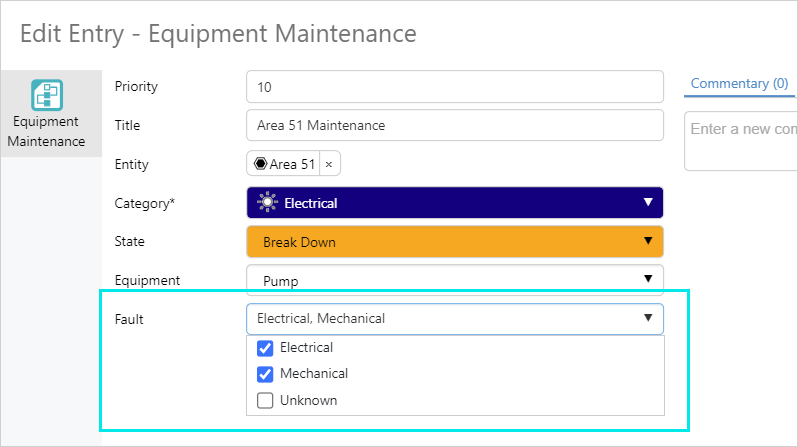
Task: Expand the State Break Down dropdown
Action: pyautogui.click(x=648, y=241)
